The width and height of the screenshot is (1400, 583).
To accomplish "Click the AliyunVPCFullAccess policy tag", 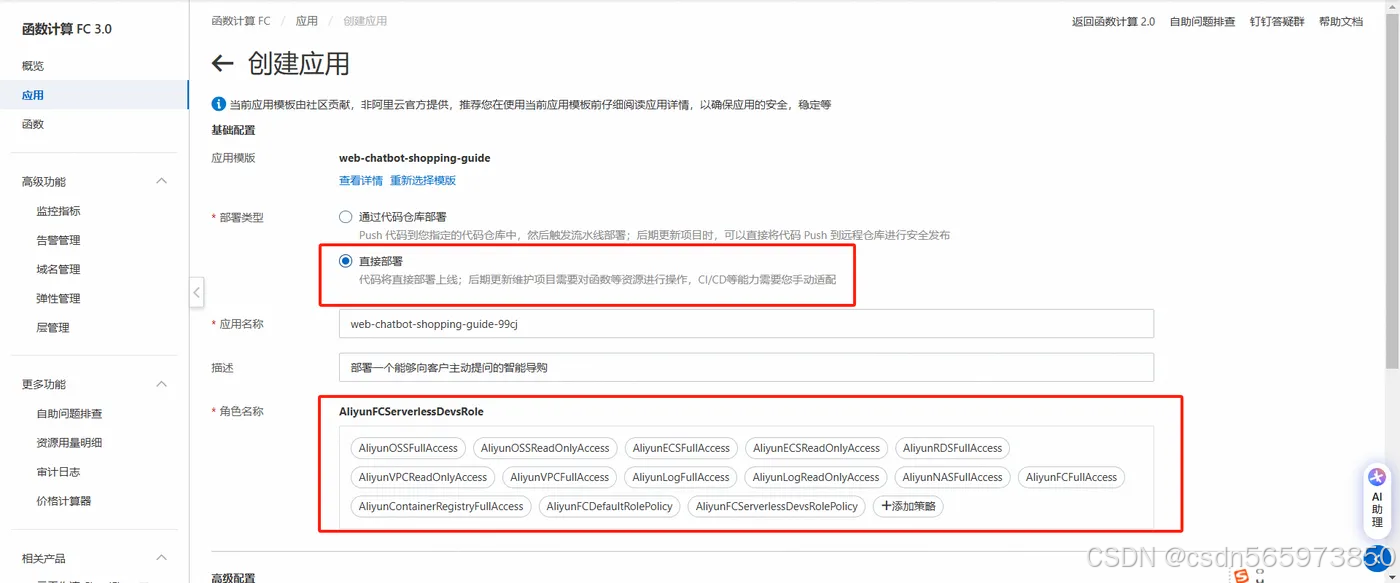I will pos(560,477).
